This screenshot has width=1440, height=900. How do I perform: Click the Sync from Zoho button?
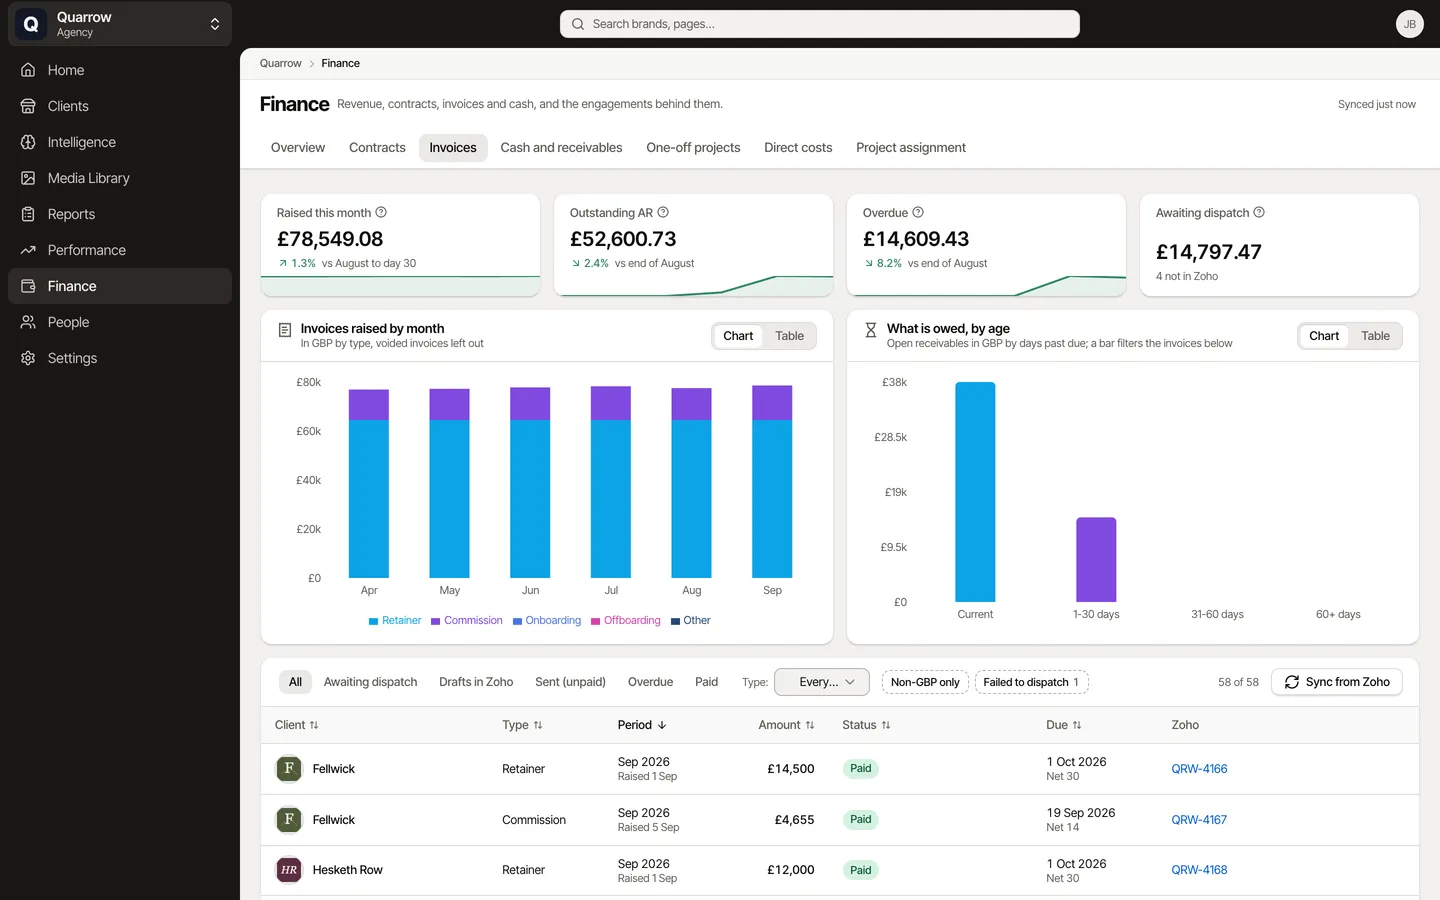point(1337,682)
